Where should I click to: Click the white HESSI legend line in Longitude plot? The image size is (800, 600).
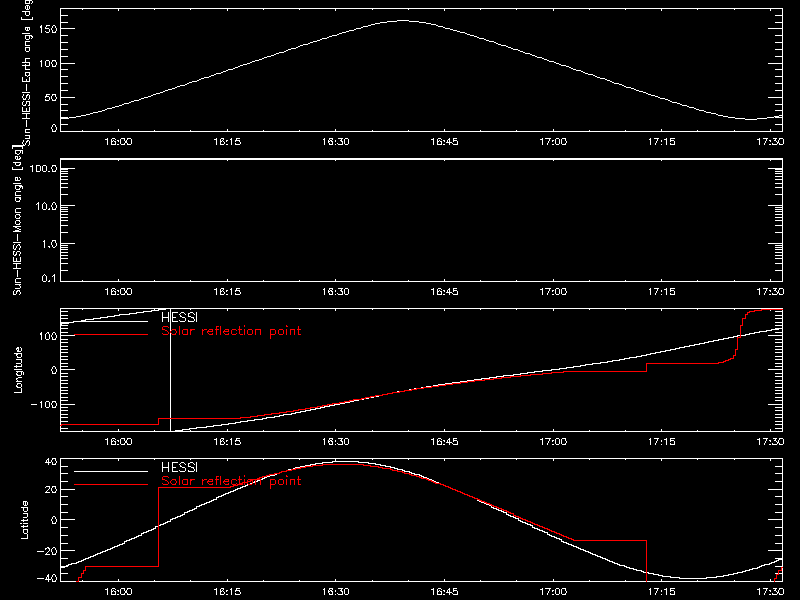pyautogui.click(x=111, y=321)
